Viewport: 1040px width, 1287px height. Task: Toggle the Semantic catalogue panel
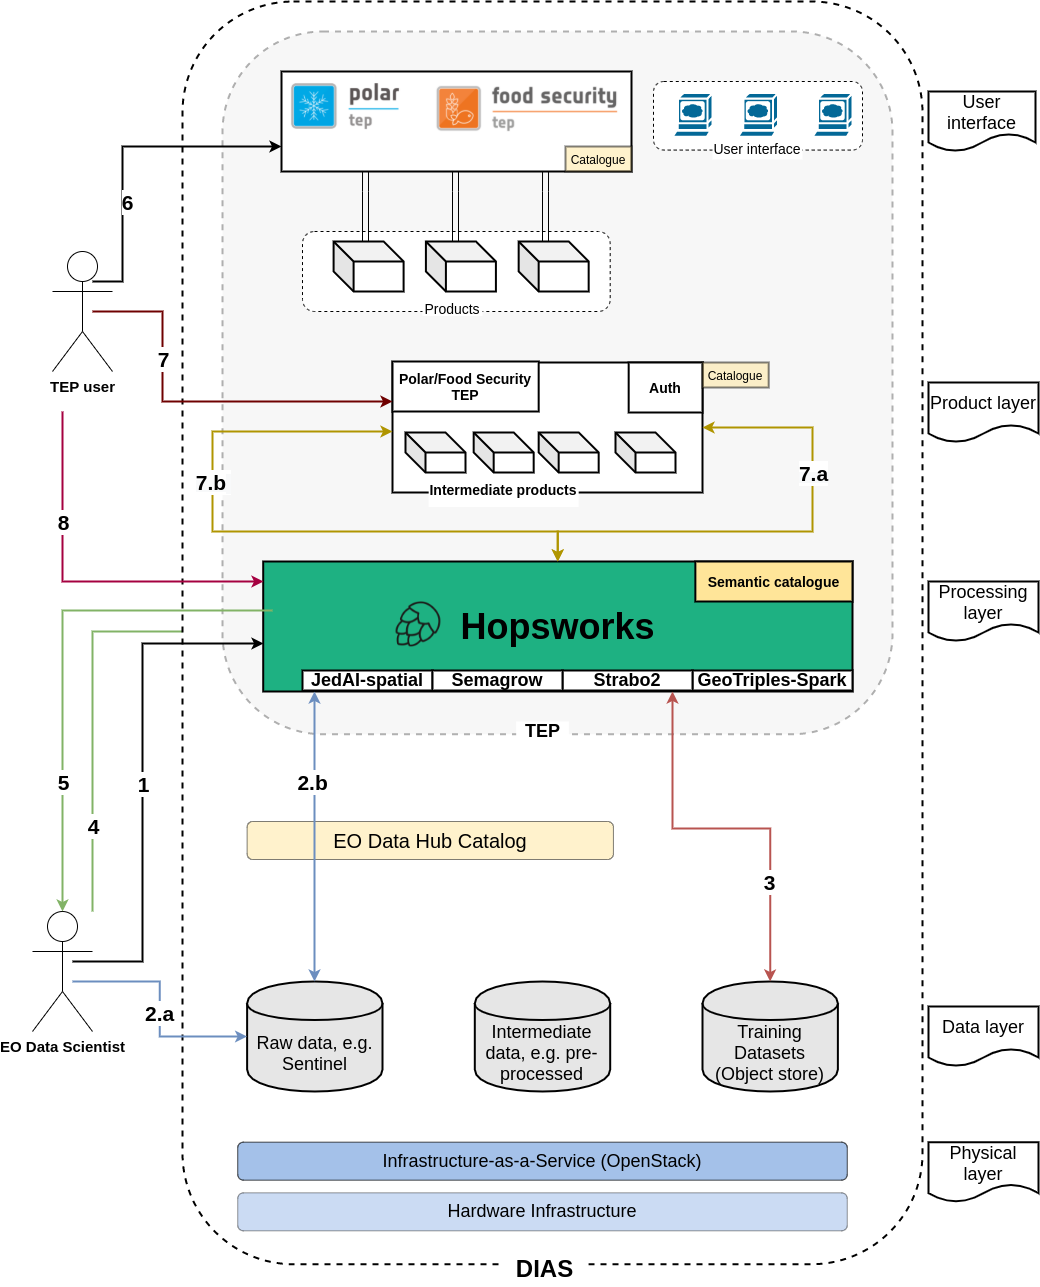773,581
